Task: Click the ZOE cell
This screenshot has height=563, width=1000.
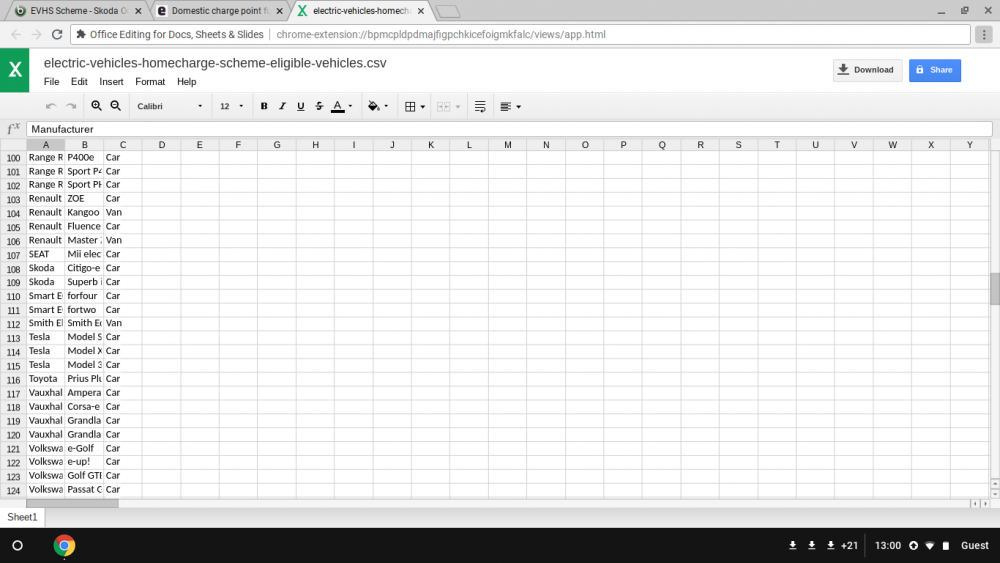Action: pyautogui.click(x=84, y=198)
